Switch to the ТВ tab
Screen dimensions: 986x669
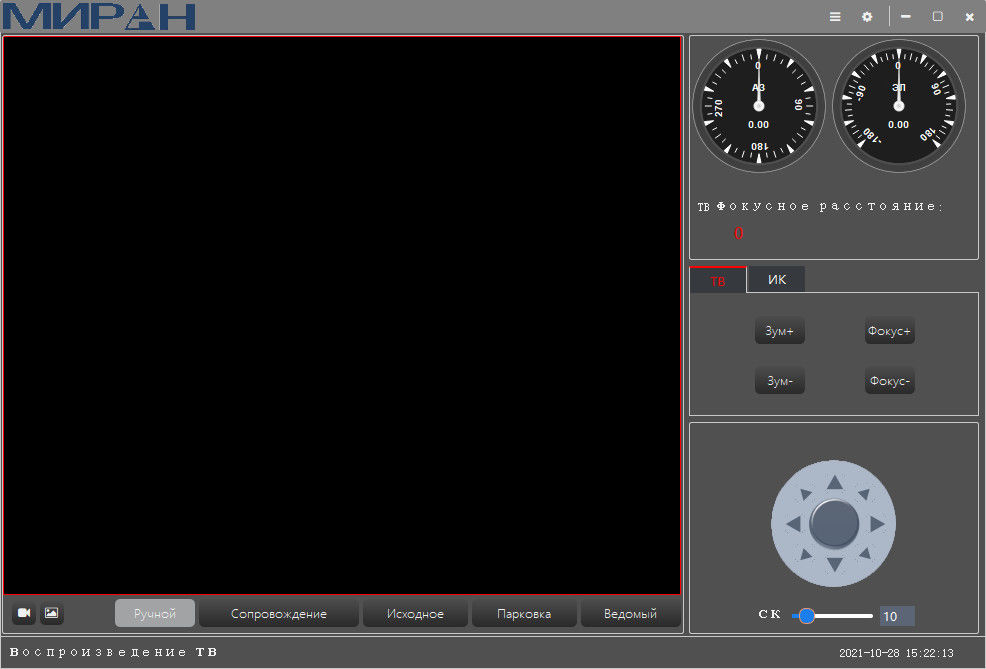tap(718, 281)
